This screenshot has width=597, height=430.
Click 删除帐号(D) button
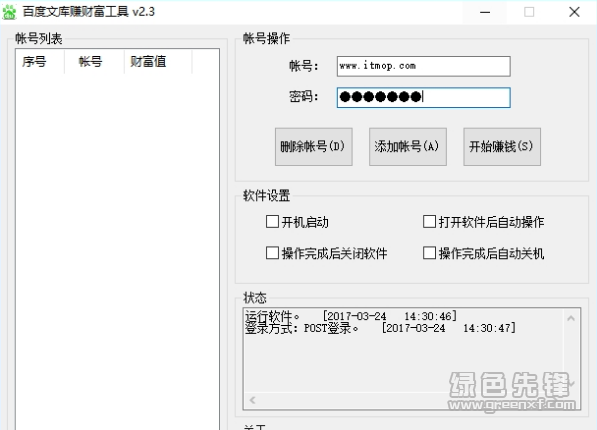(313, 147)
